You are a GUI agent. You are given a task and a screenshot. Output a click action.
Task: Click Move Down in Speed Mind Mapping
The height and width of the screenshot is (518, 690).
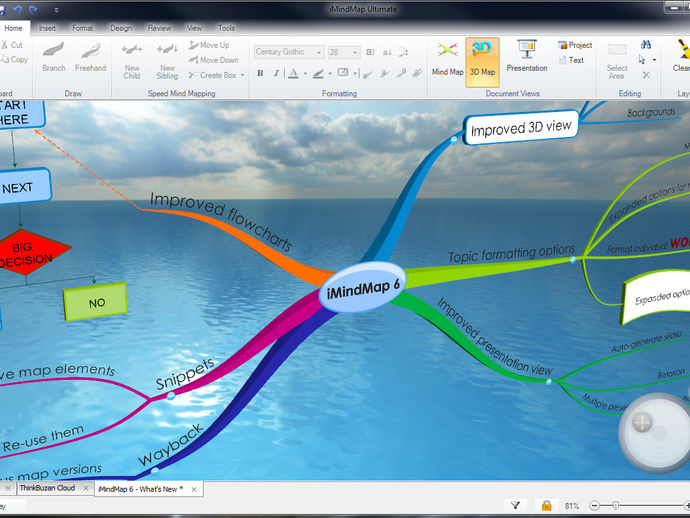click(213, 60)
